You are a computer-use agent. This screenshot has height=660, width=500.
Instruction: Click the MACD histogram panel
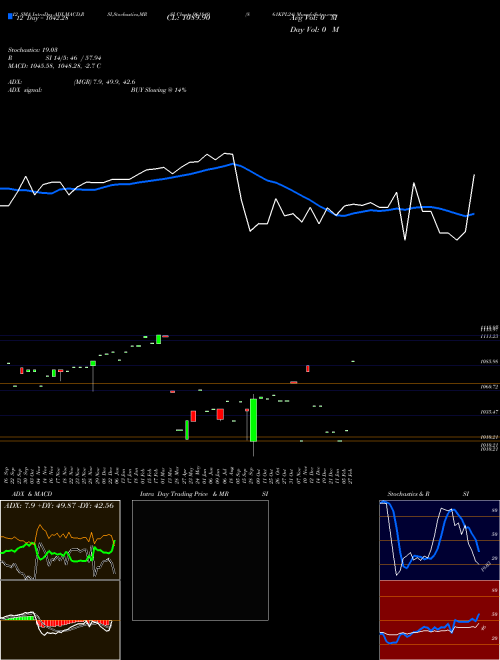[x=60, y=620]
